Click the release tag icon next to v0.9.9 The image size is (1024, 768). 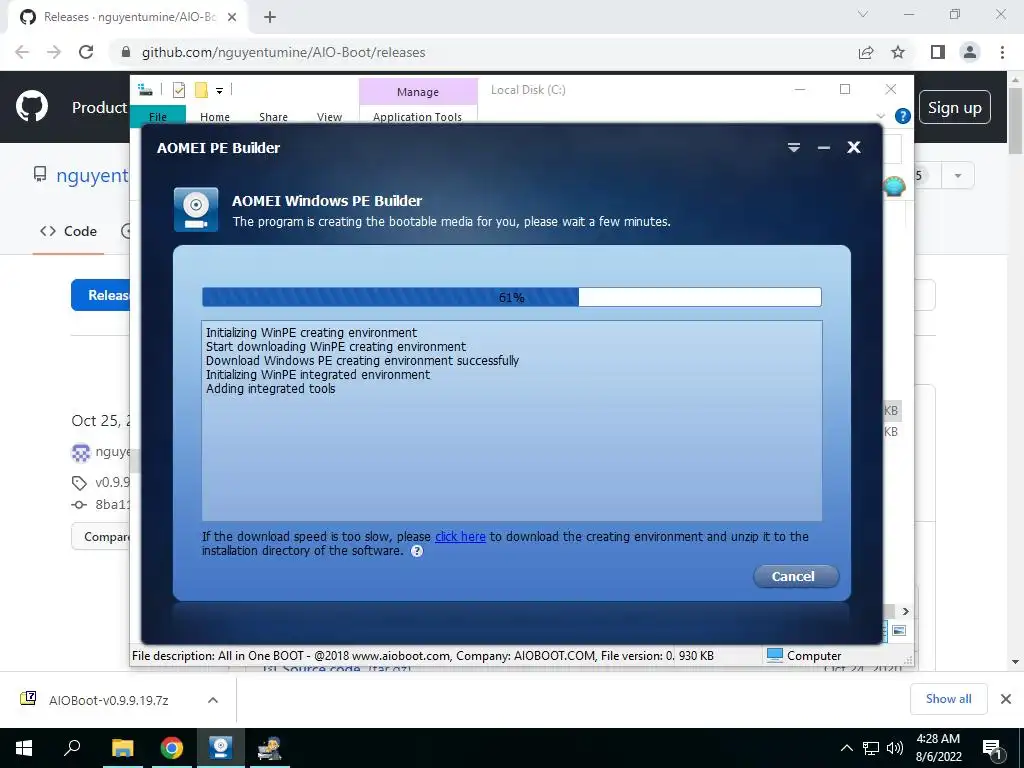point(79,483)
